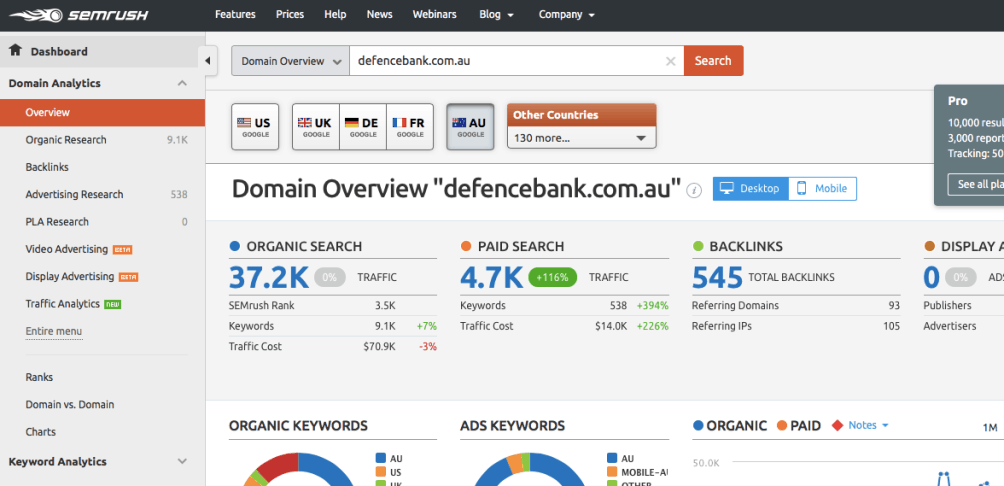The width and height of the screenshot is (1004, 486).
Task: Click the orange Paid Search dot
Action: tap(466, 246)
